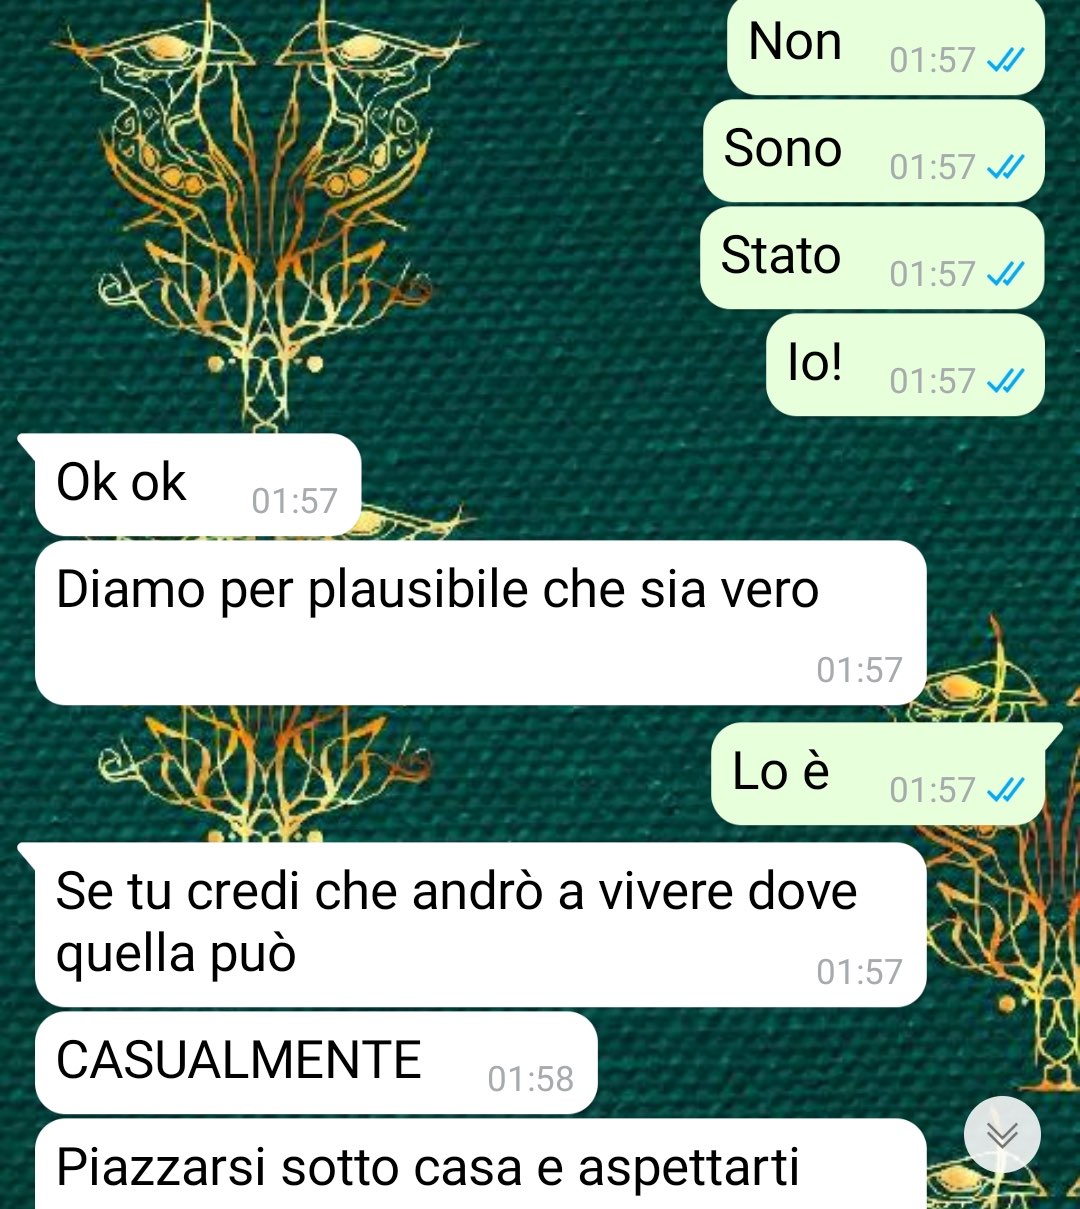Select the "Stato" sent message bubble
This screenshot has height=1209, width=1080.
[x=872, y=258]
